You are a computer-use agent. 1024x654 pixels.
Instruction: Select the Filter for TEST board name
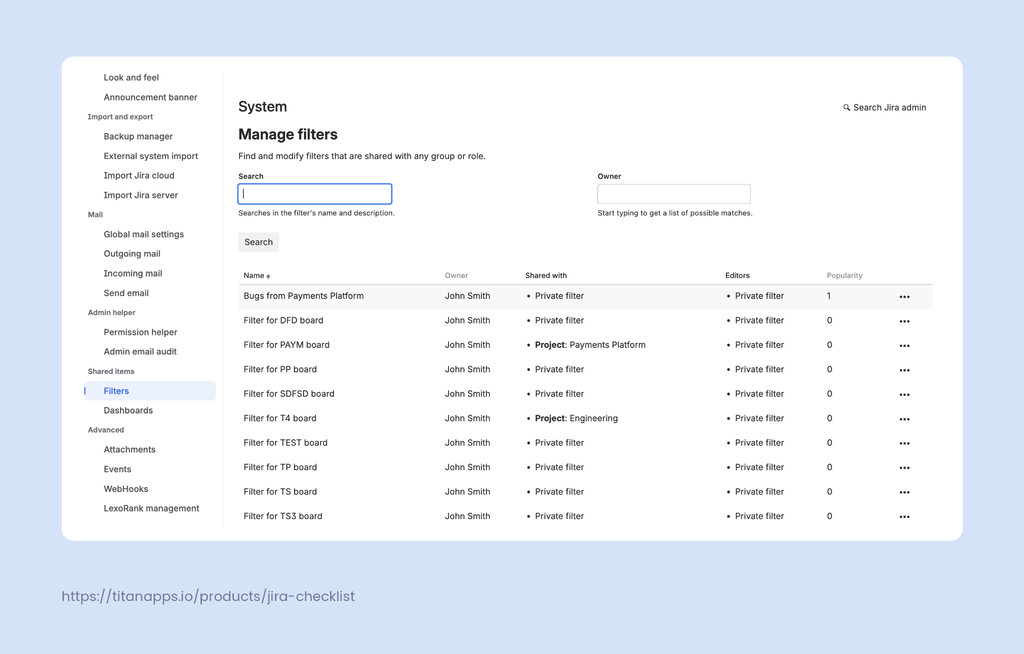tap(285, 443)
